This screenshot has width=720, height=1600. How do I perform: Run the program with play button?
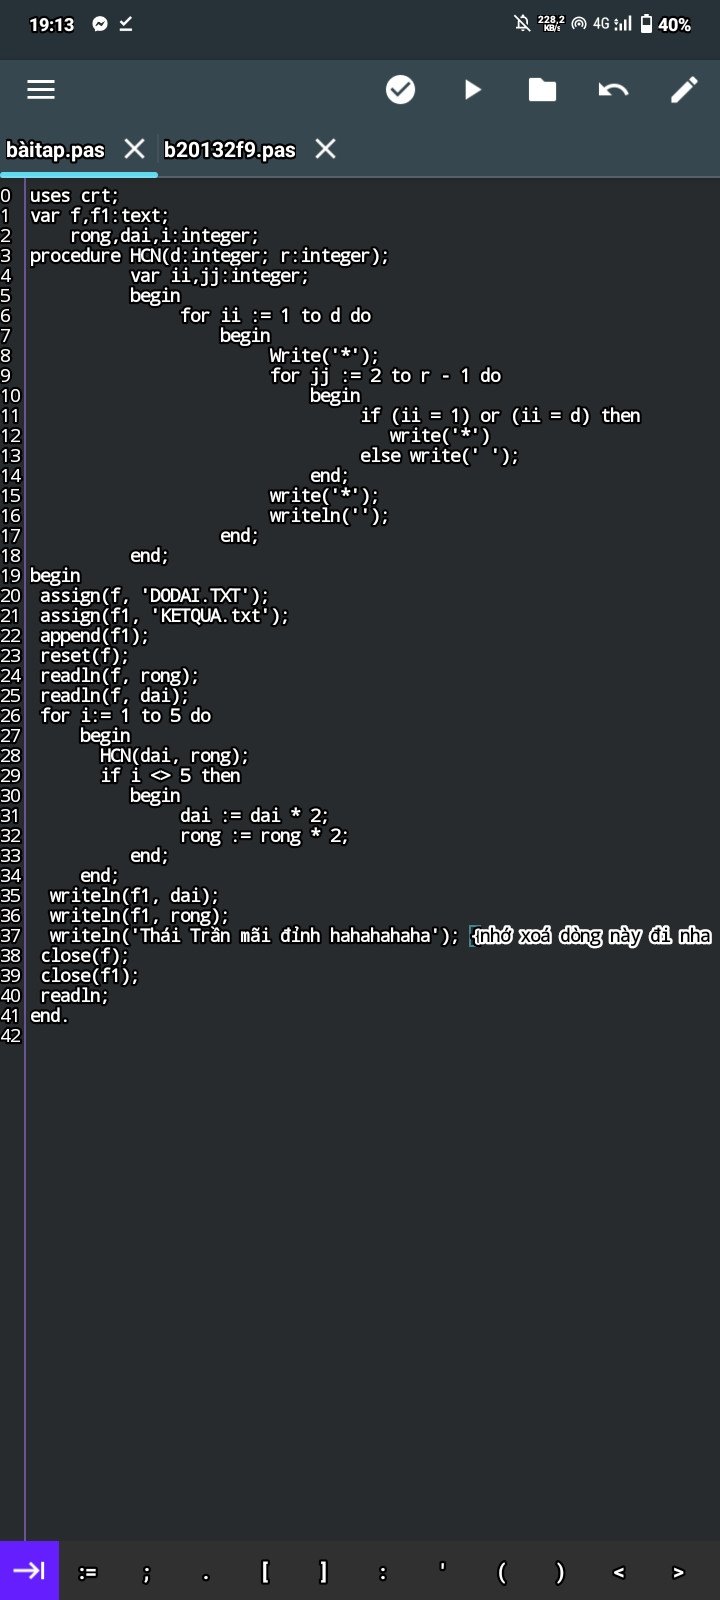tap(473, 90)
